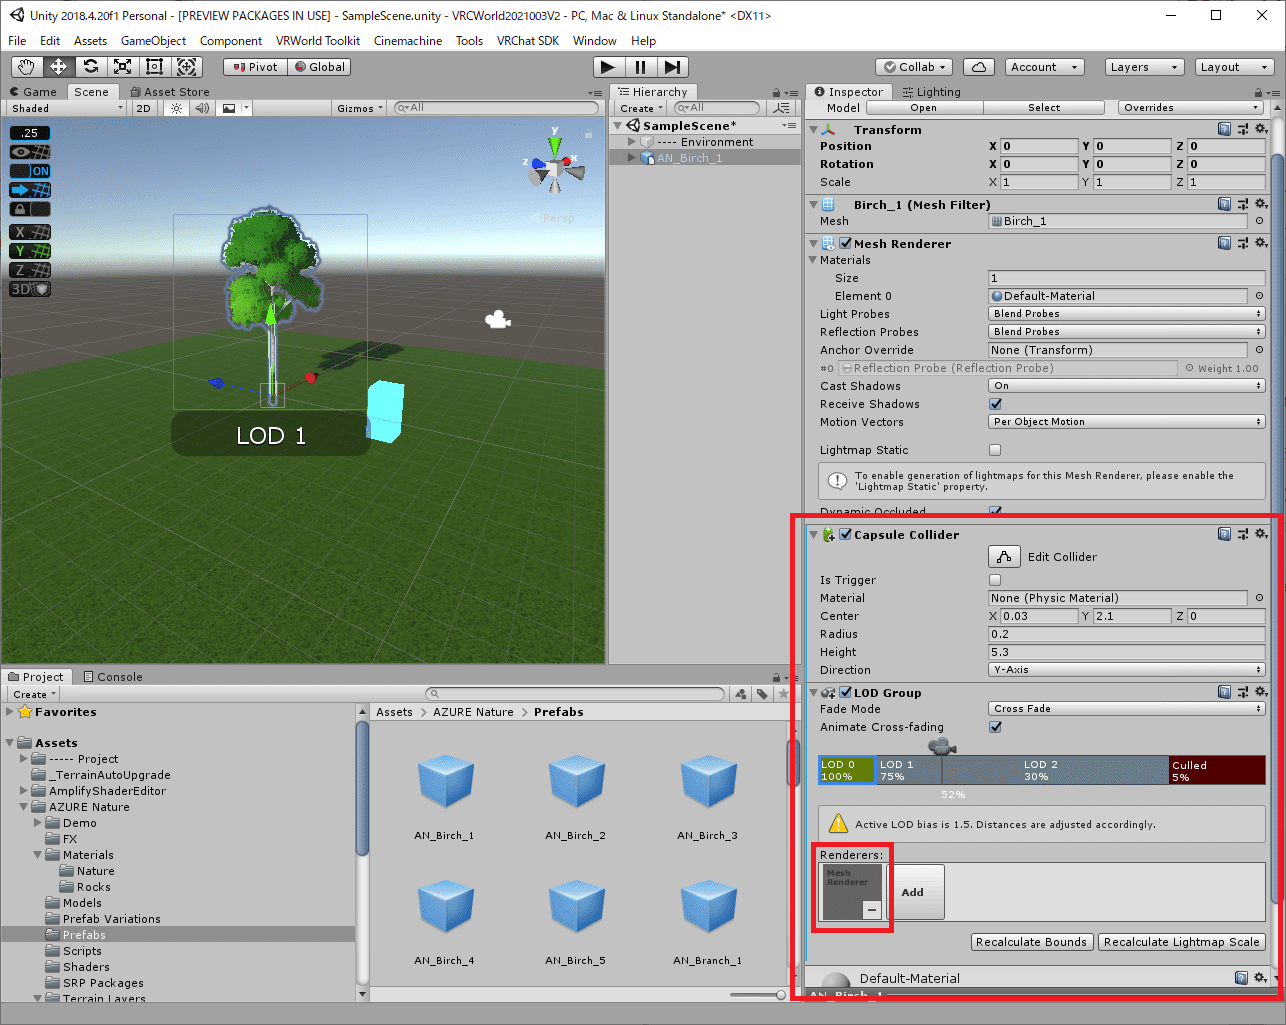The height and width of the screenshot is (1025, 1286).
Task: Click the scene orientation gizmo
Action: (555, 168)
